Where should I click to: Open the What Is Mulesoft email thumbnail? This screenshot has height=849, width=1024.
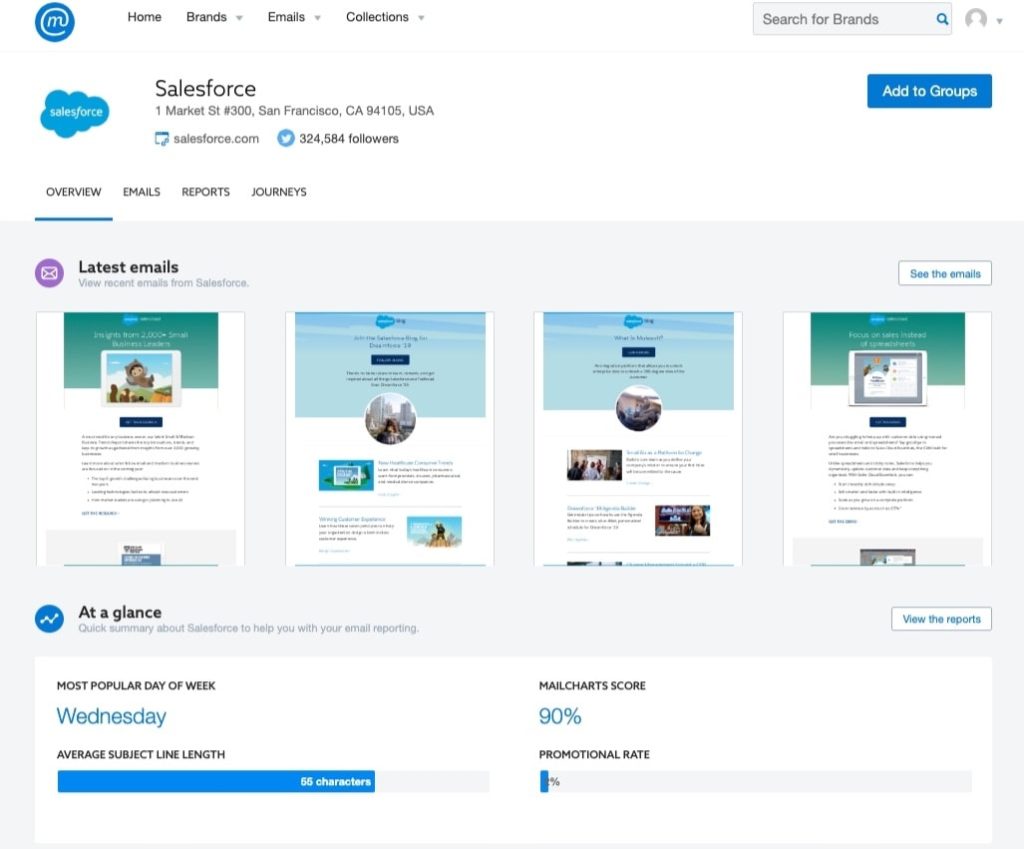[638, 439]
